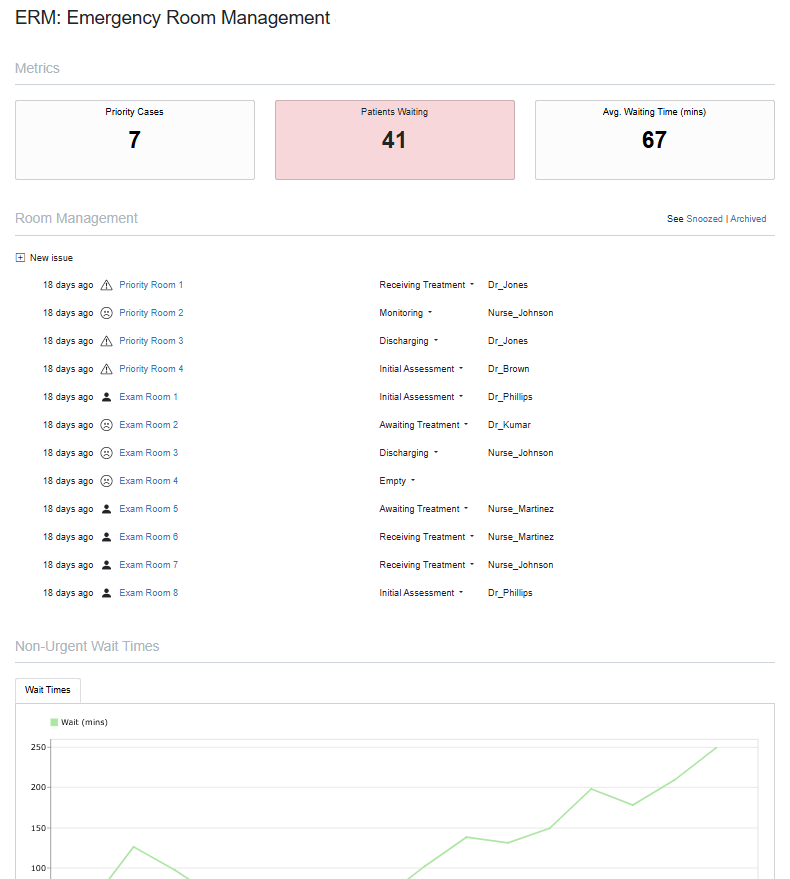Click the person icon beside Exam Room 8
Image resolution: width=790 pixels, height=879 pixels.
point(106,593)
